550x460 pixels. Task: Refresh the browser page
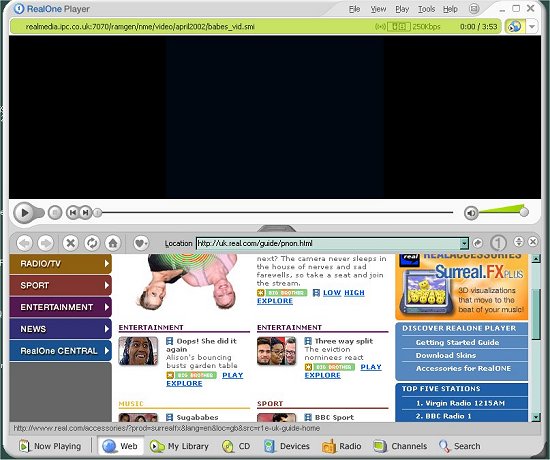click(x=92, y=243)
